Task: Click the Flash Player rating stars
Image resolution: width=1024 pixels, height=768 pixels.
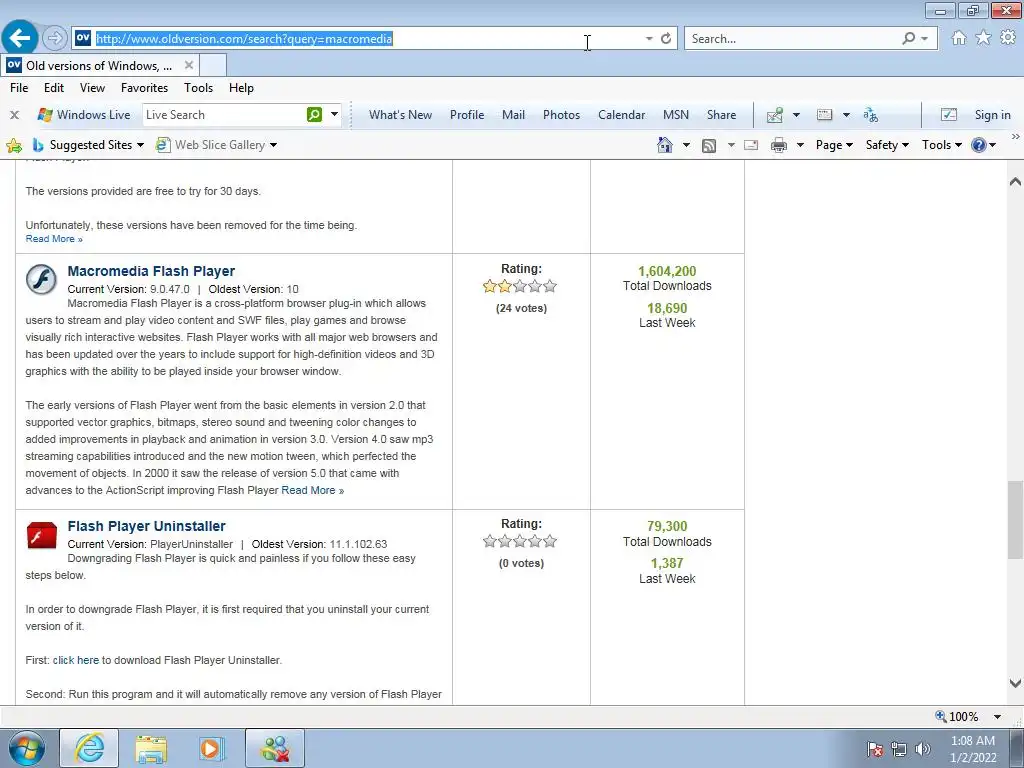Action: pos(520,286)
